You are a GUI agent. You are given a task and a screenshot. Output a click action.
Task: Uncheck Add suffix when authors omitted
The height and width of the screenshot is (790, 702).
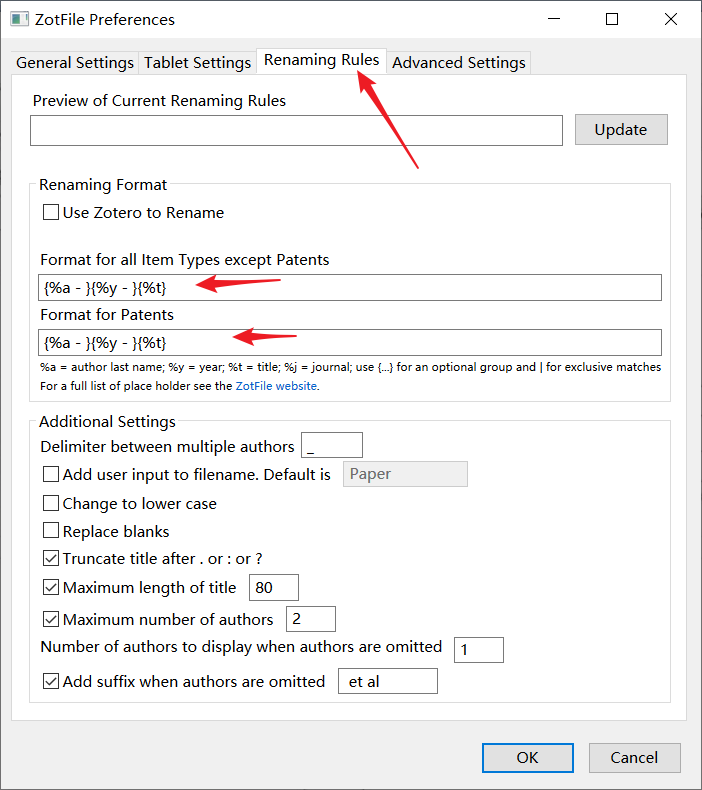pos(51,681)
